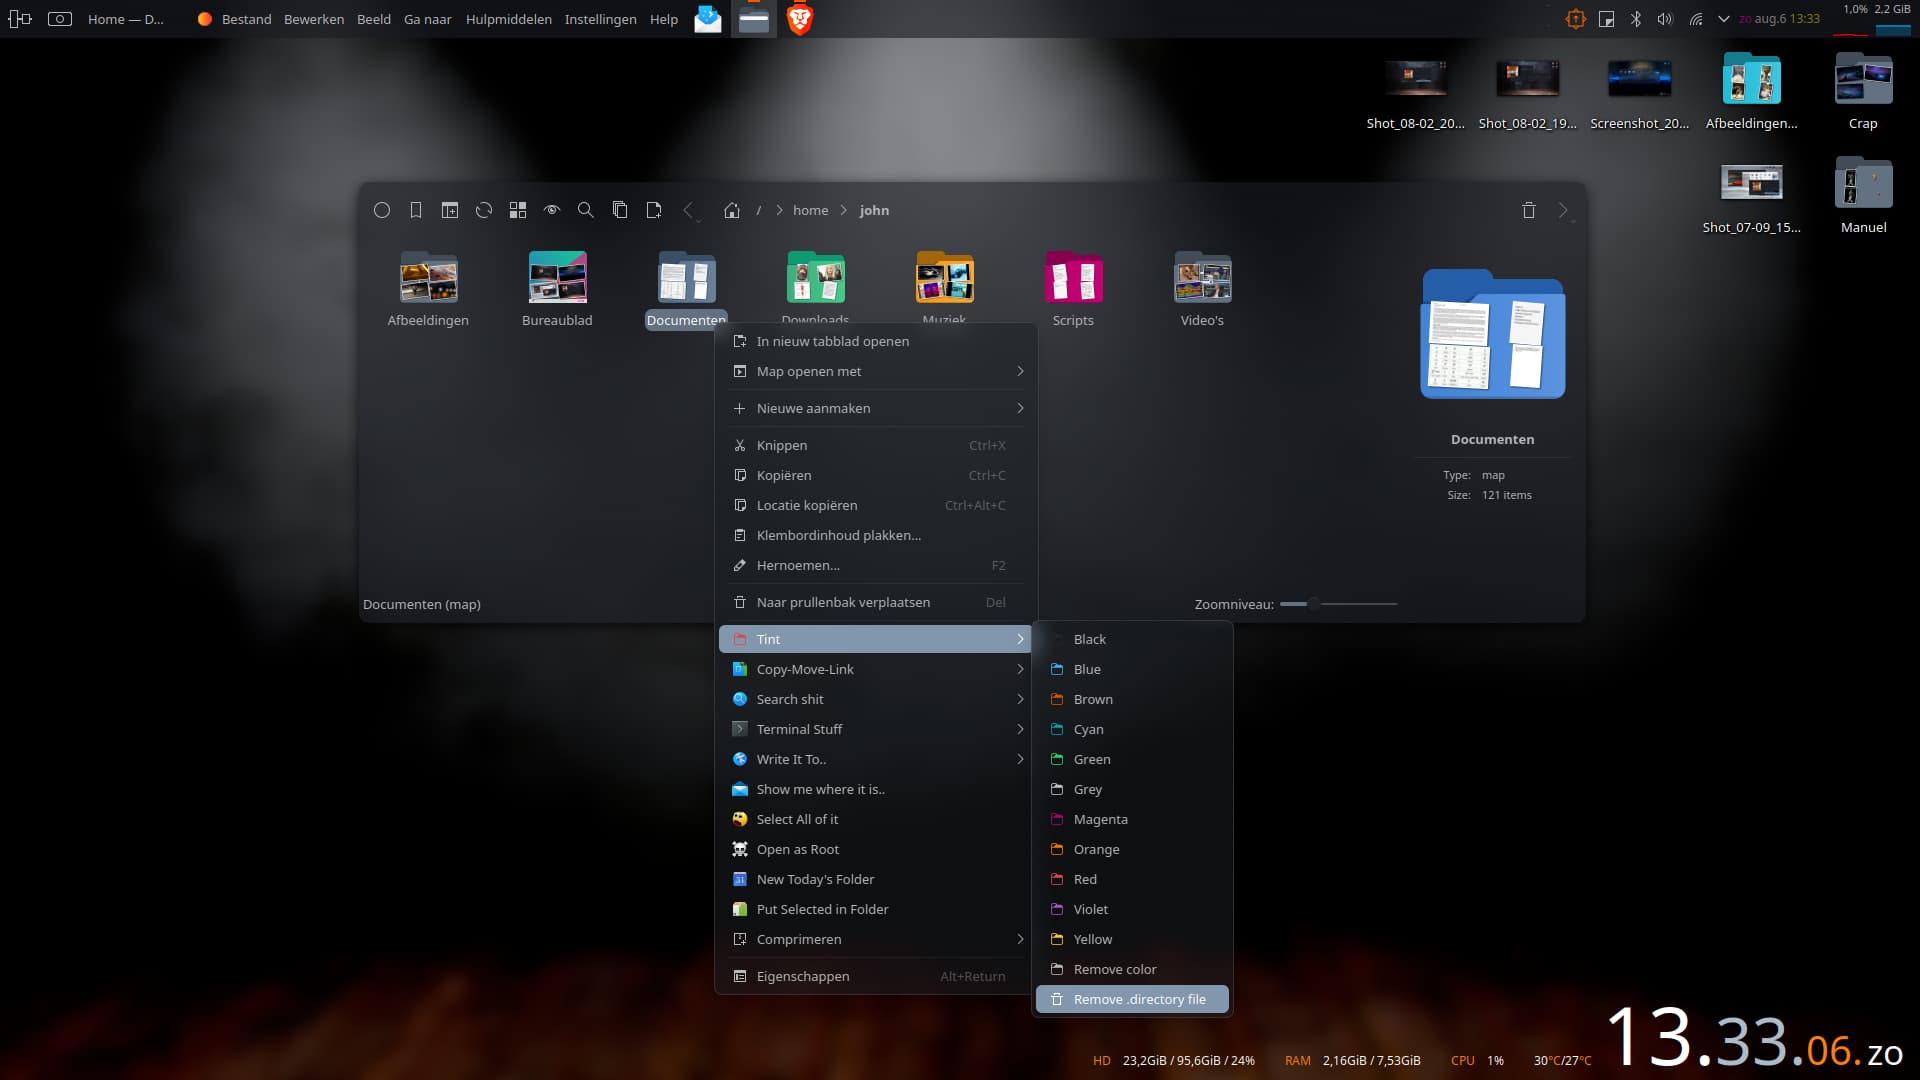Select the Afbeeldingen folder in the file view
The height and width of the screenshot is (1080, 1920).
coord(428,290)
